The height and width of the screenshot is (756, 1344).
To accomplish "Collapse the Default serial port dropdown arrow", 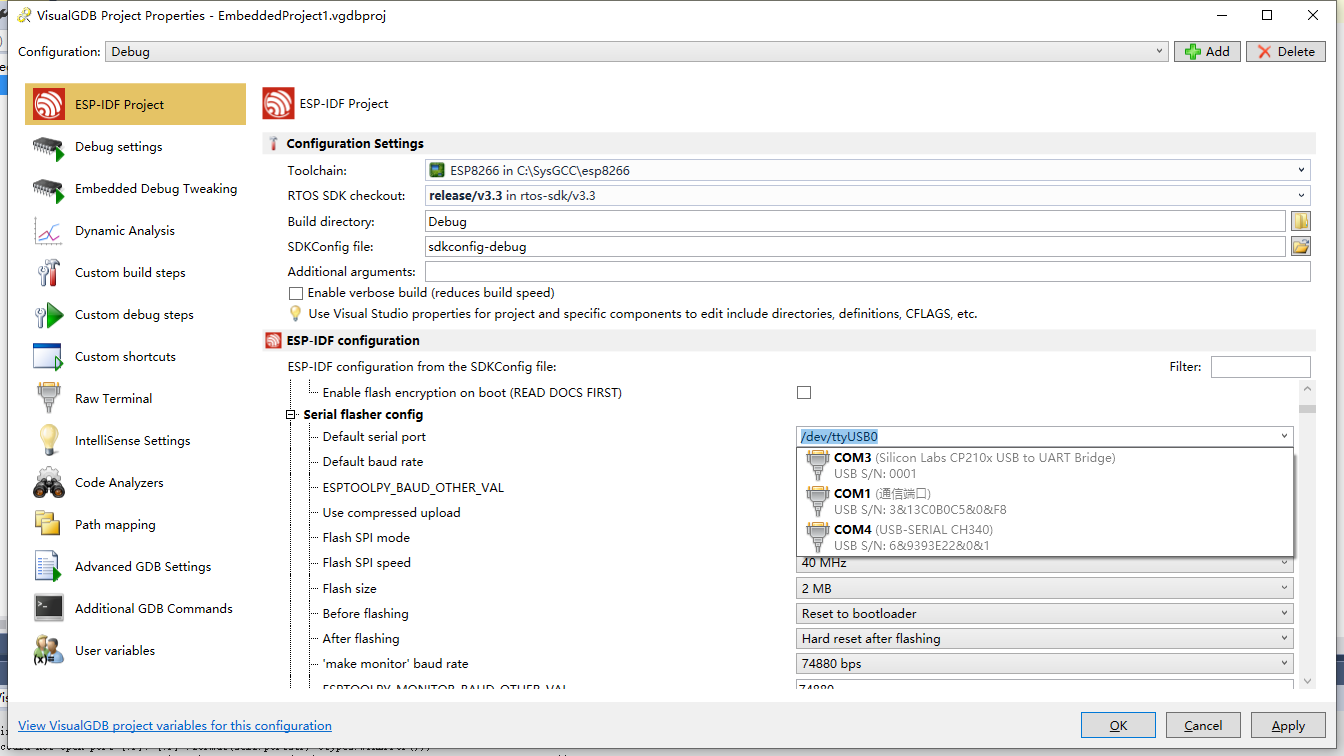I will coord(1284,437).
